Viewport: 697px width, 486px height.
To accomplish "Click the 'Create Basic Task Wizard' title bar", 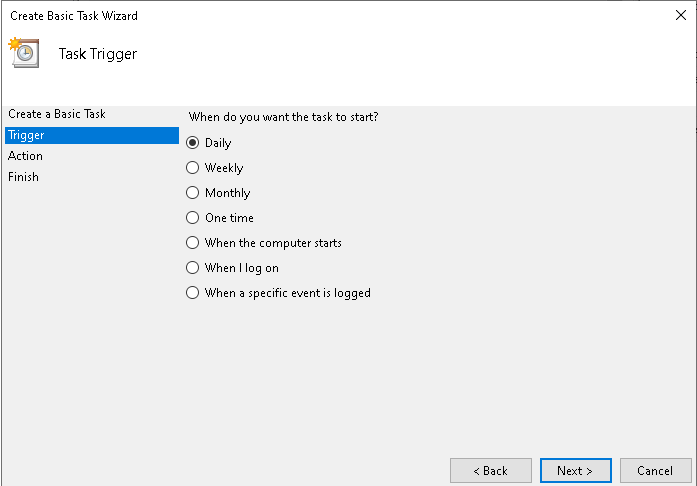I will [x=300, y=15].
